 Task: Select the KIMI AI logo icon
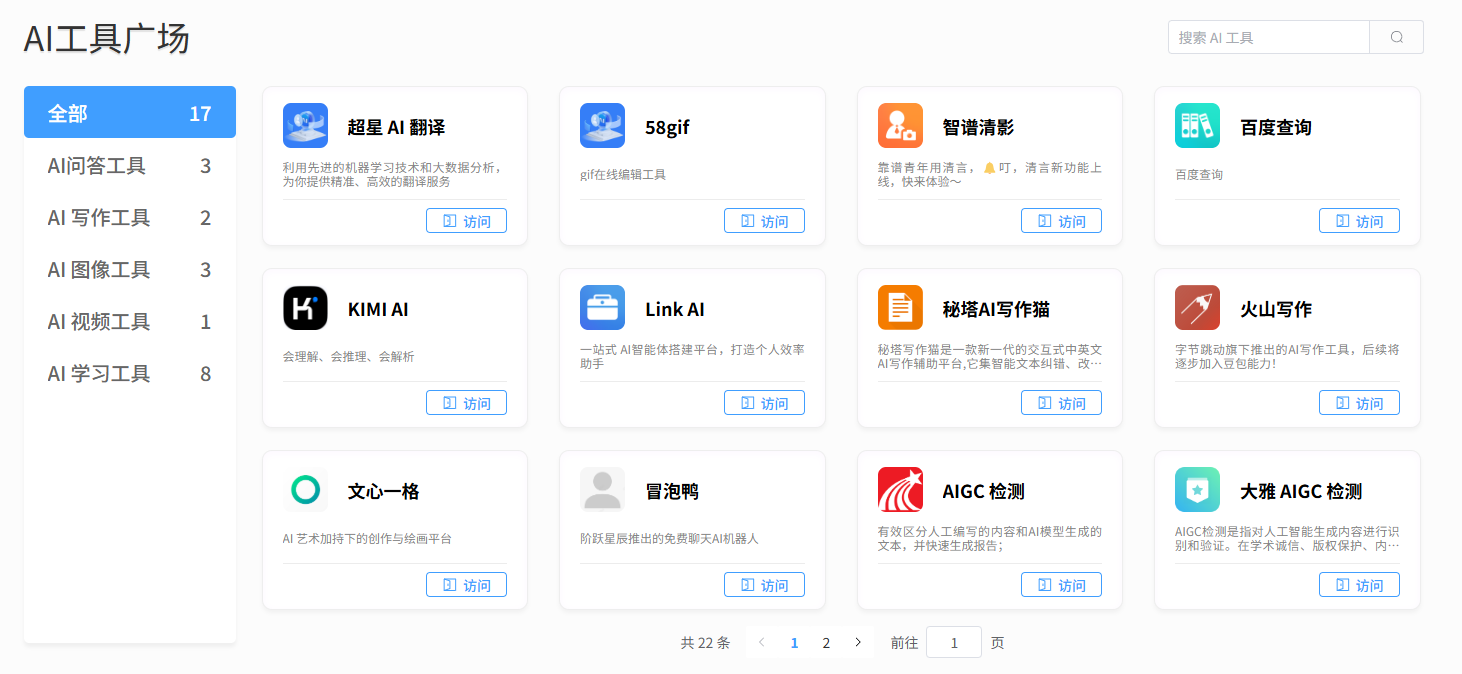(305, 307)
